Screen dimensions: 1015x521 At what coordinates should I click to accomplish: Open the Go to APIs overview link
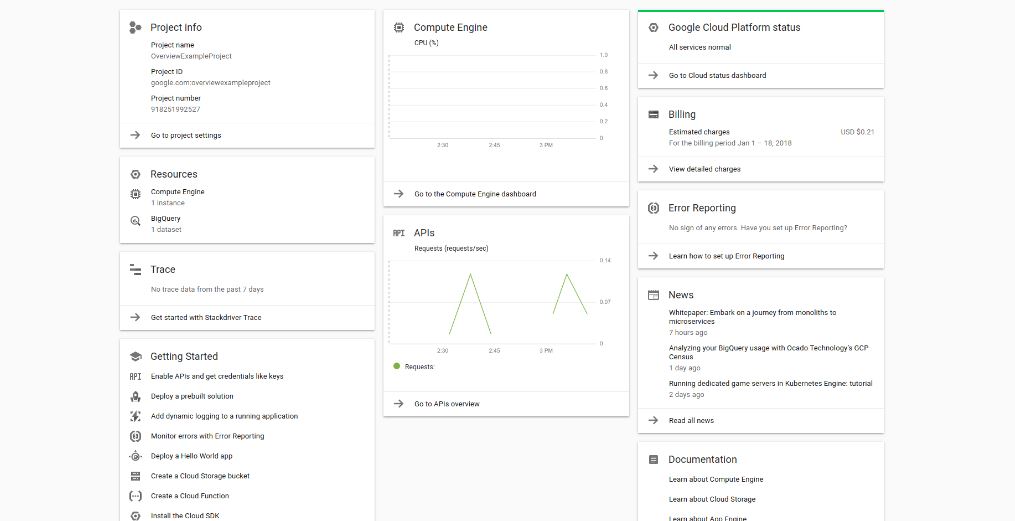[447, 404]
